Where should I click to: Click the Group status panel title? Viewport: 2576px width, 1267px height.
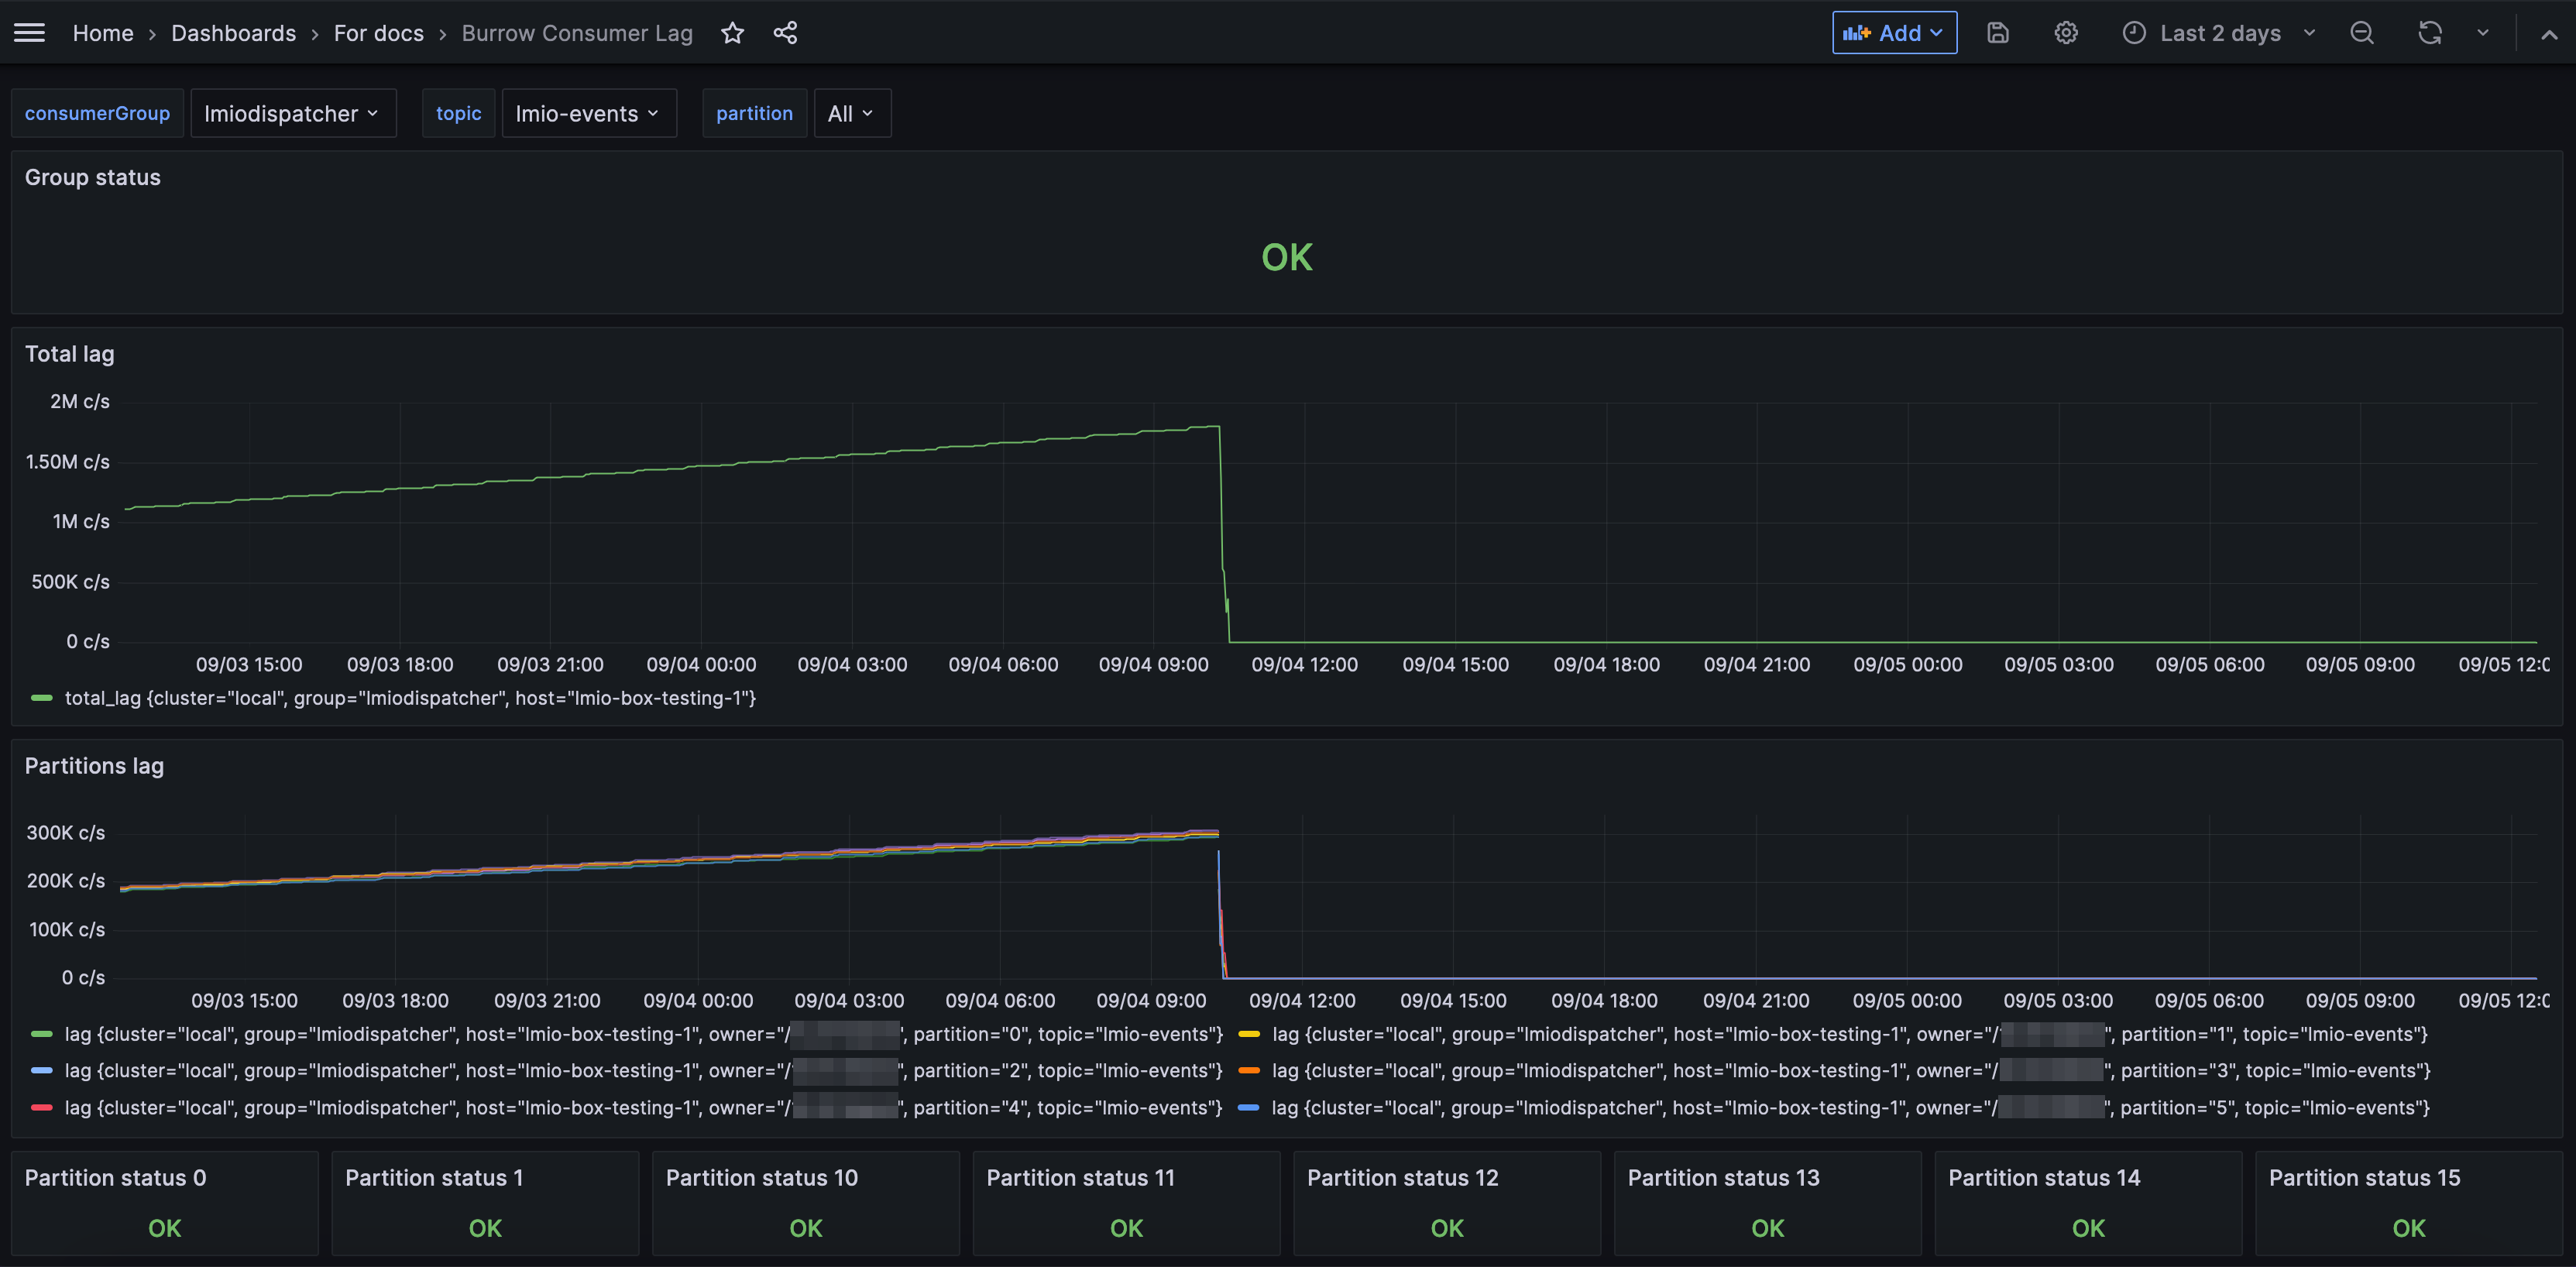click(x=92, y=177)
